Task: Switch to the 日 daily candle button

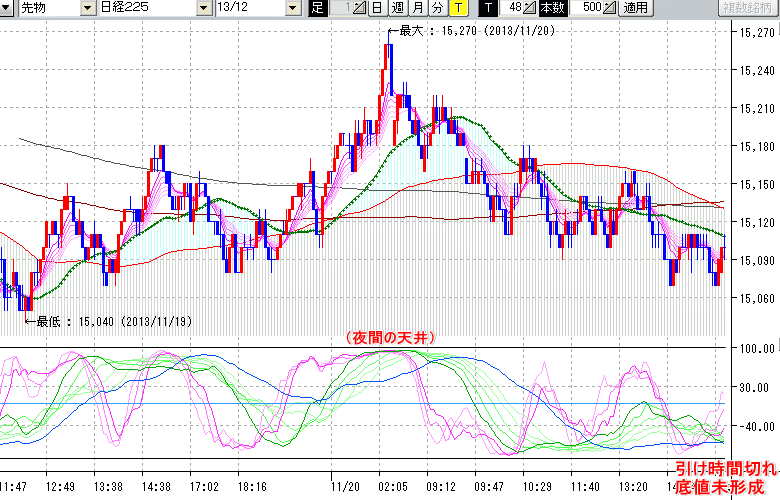Action: click(377, 9)
